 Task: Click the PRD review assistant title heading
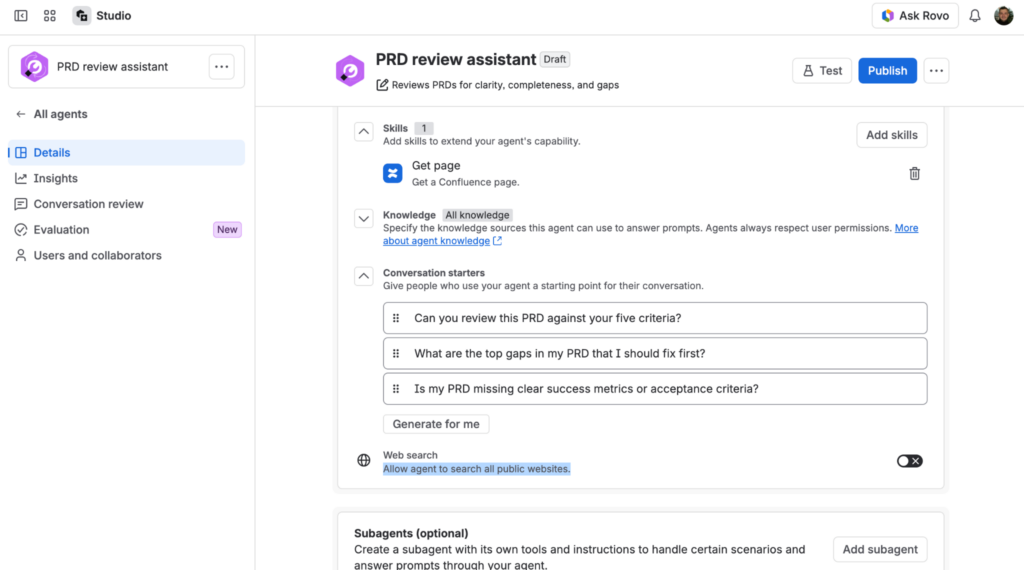tap(456, 59)
